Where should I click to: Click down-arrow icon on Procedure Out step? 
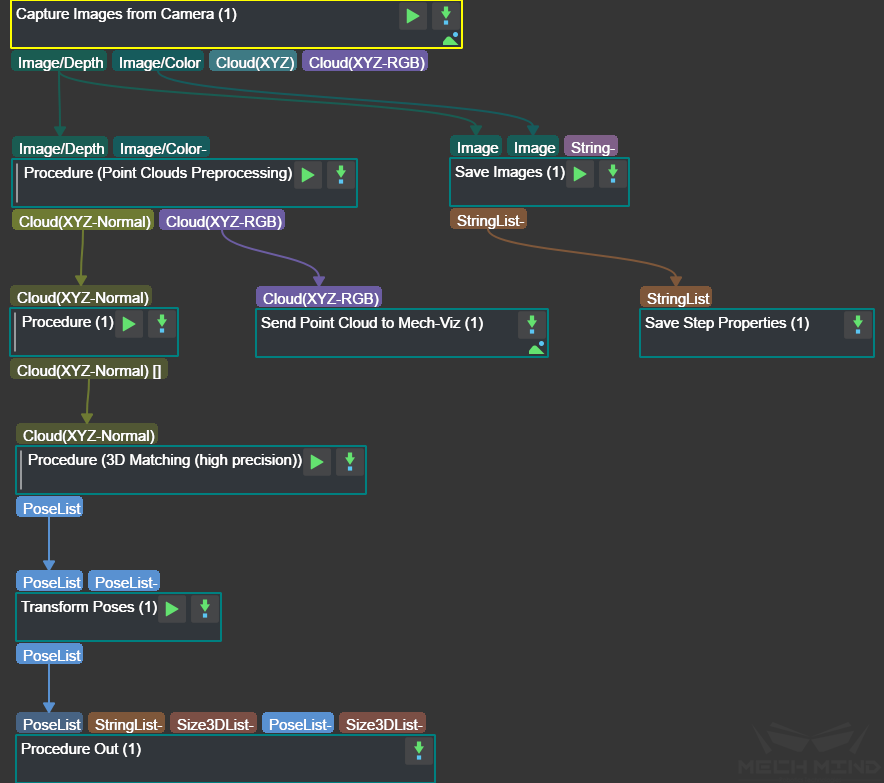point(418,751)
